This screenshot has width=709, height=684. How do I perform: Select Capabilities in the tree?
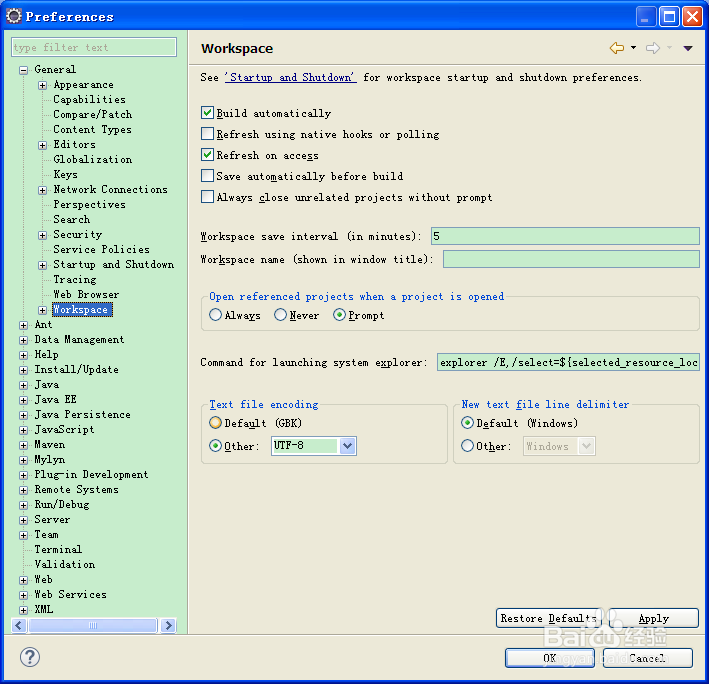click(89, 99)
